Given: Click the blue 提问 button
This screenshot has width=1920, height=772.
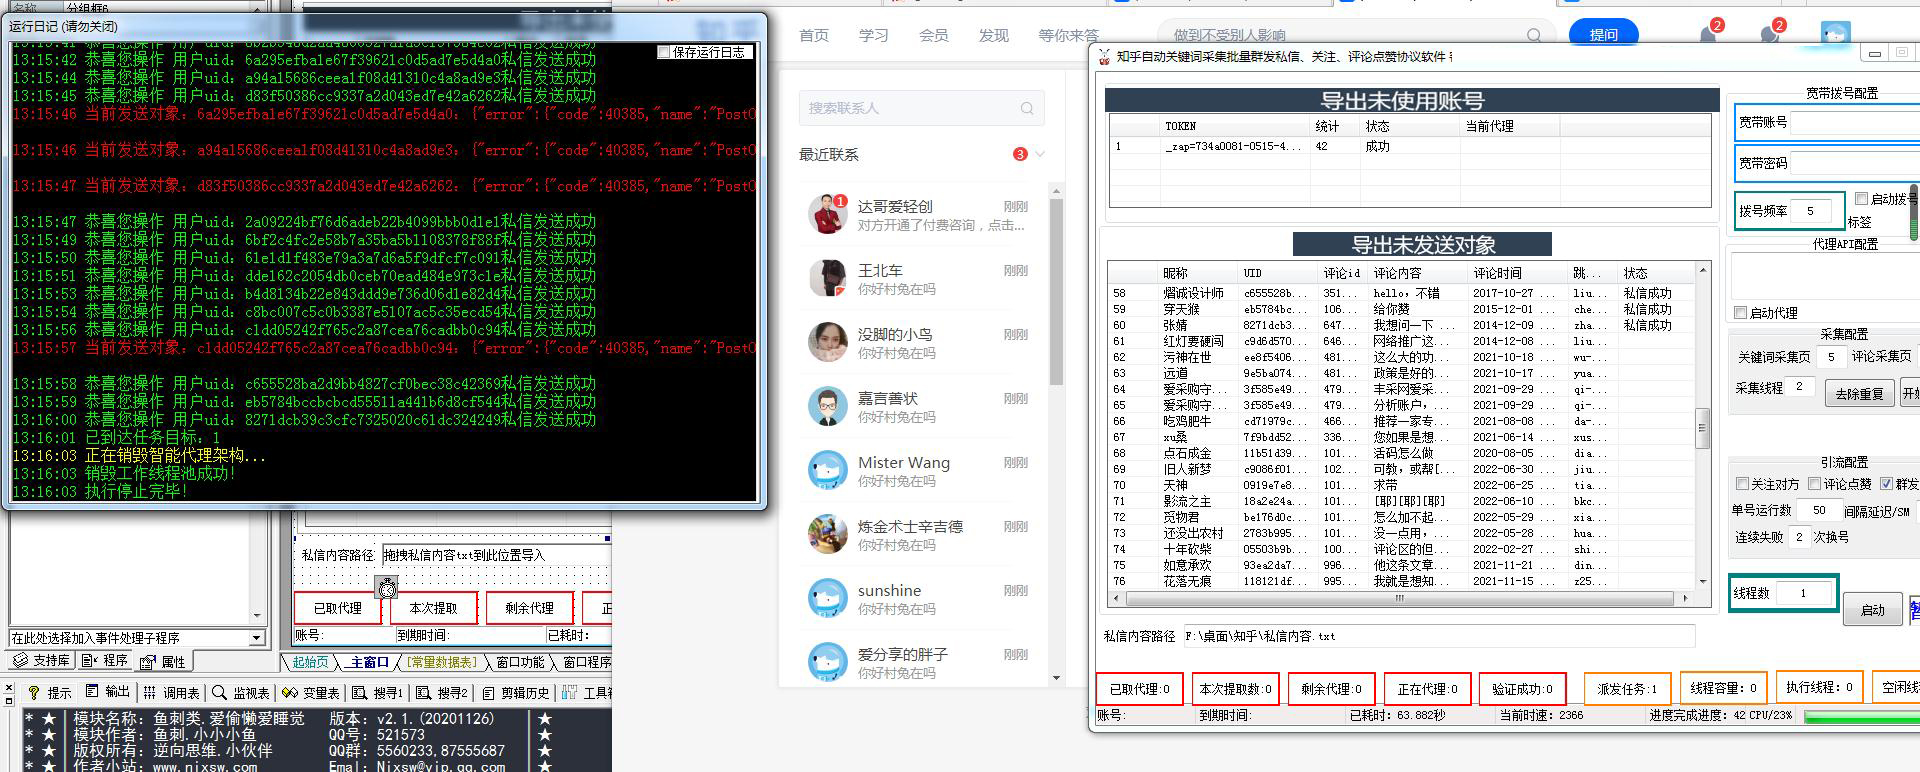Looking at the screenshot, I should click(x=1604, y=34).
